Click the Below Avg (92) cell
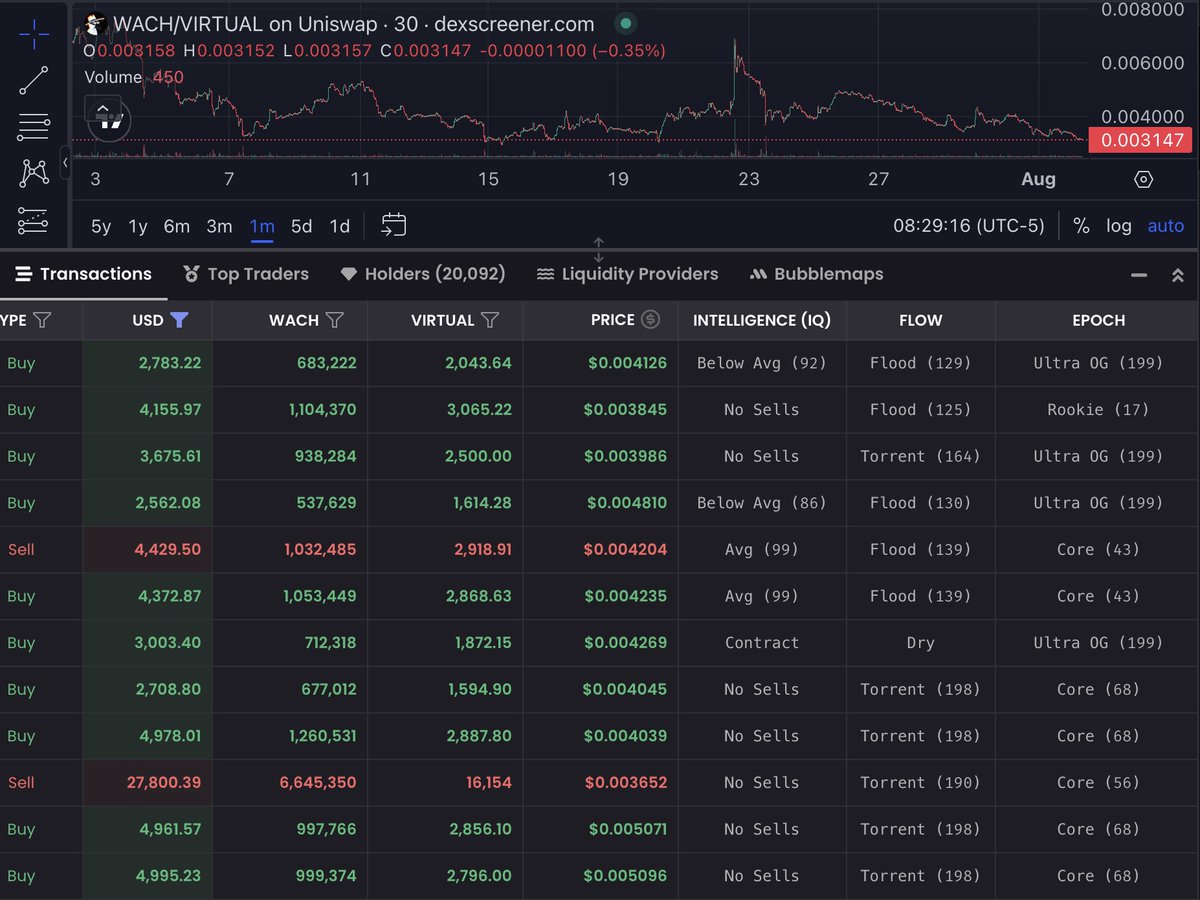Image resolution: width=1200 pixels, height=900 pixels. click(x=762, y=363)
